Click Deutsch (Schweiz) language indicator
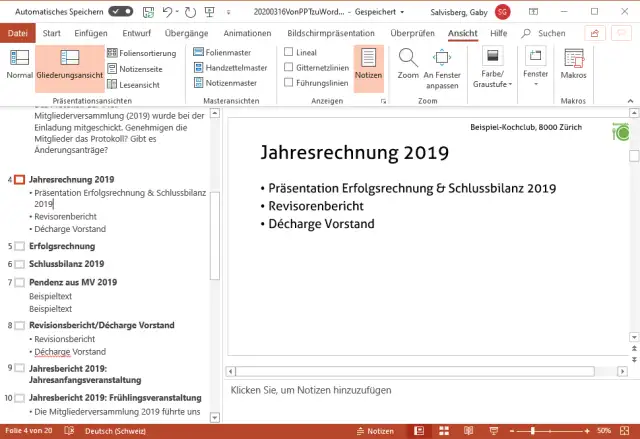Screen dimensions: 640x439 [115, 431]
